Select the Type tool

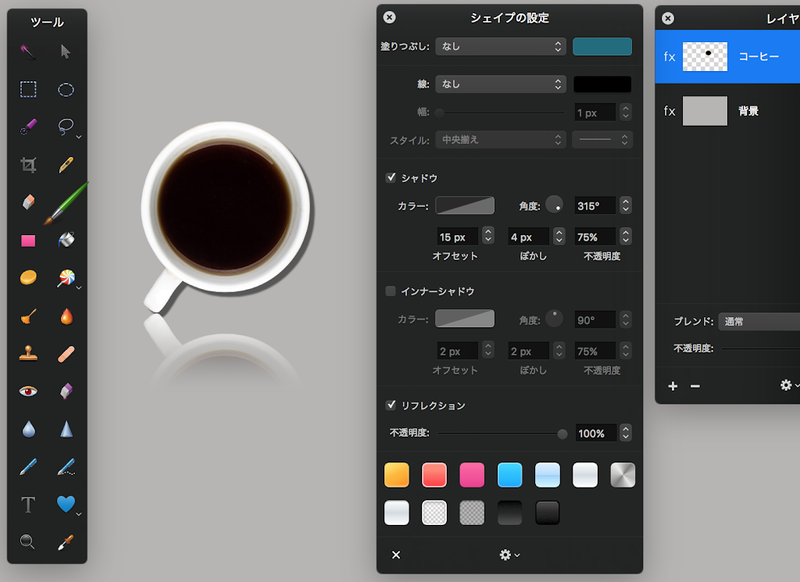(x=28, y=504)
